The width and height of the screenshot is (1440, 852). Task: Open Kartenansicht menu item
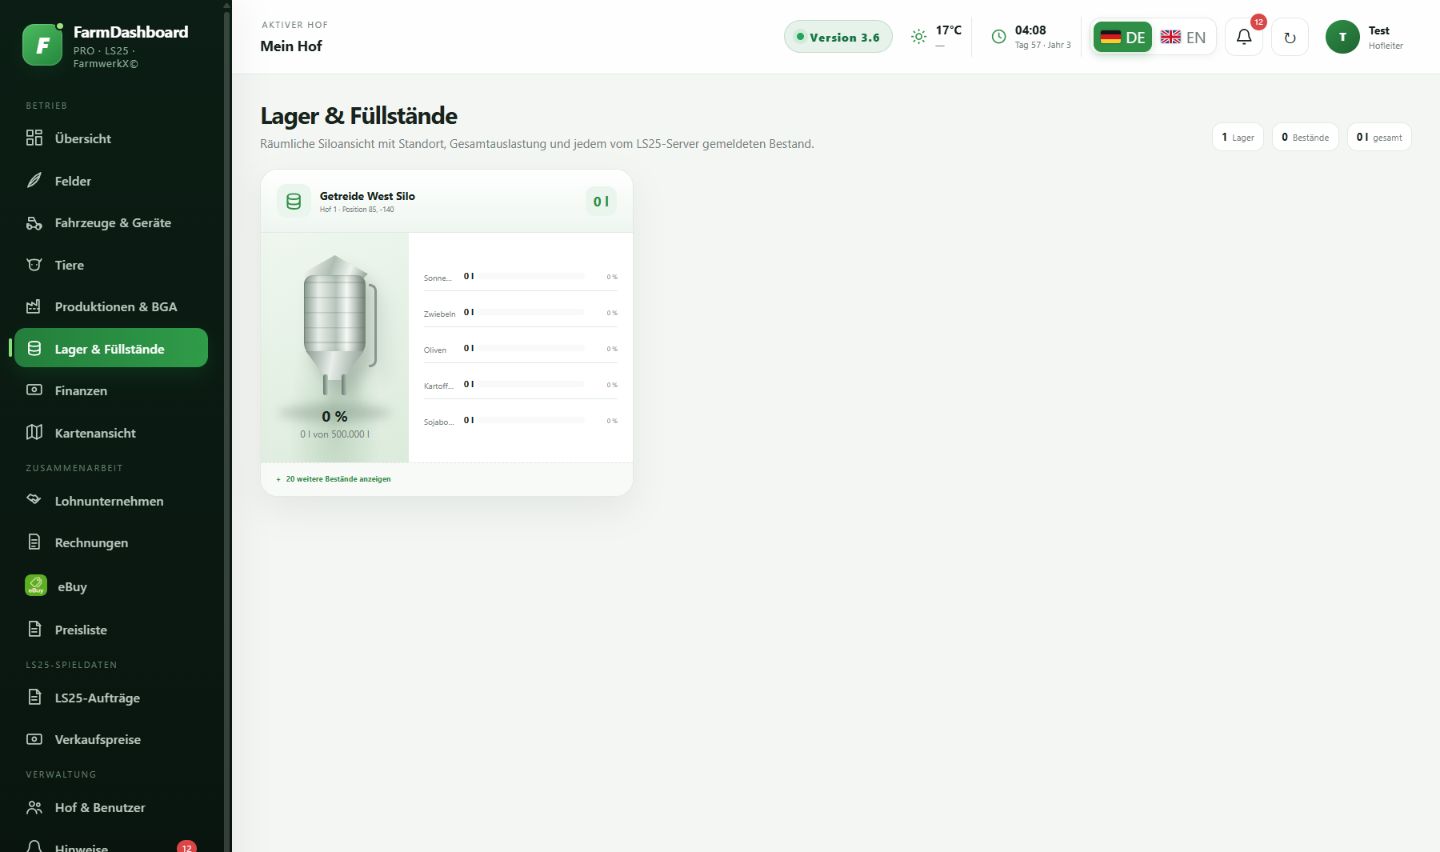coord(111,432)
